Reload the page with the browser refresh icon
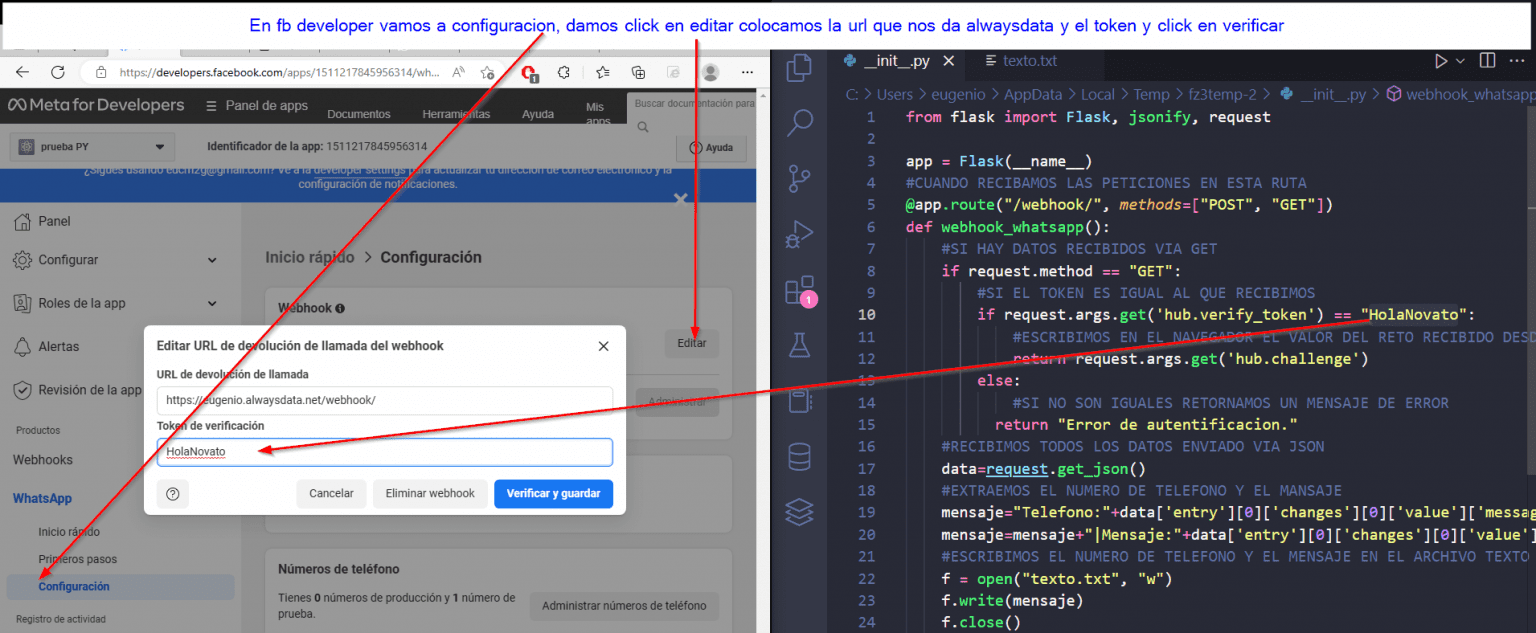The height and width of the screenshot is (633, 1536). tap(57, 72)
